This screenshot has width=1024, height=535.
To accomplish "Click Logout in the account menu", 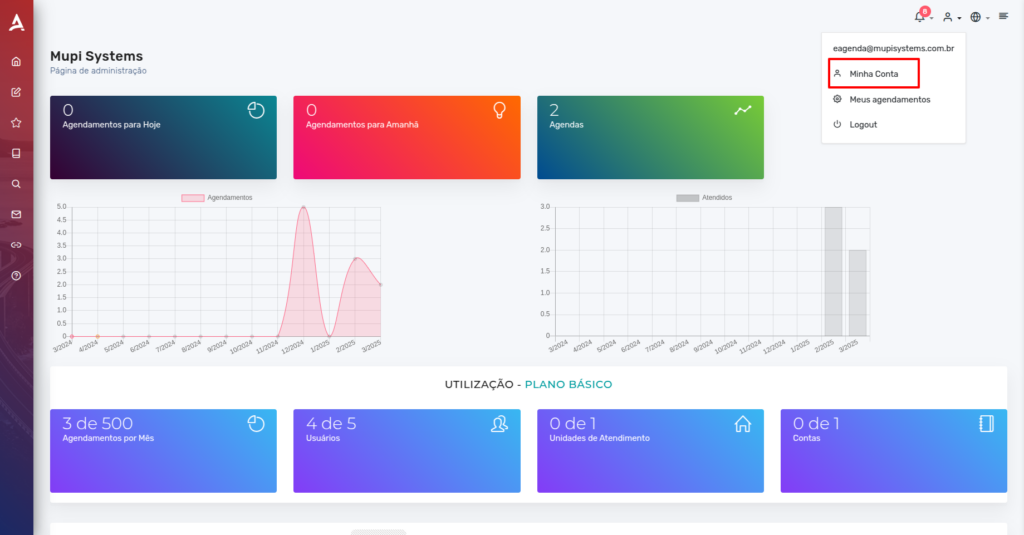I will point(863,125).
